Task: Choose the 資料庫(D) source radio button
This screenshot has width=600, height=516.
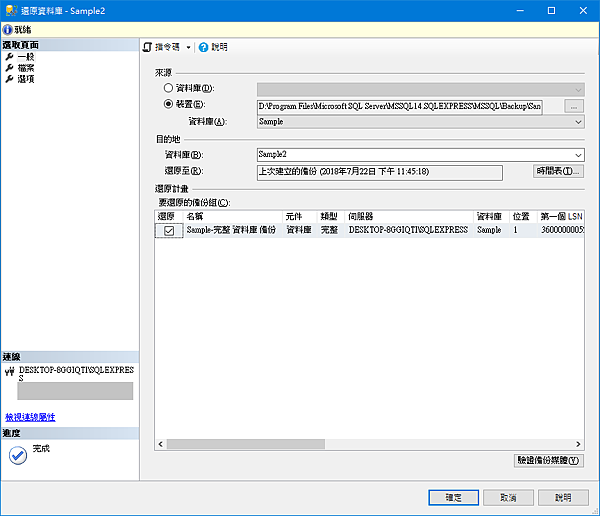Action: [168, 88]
